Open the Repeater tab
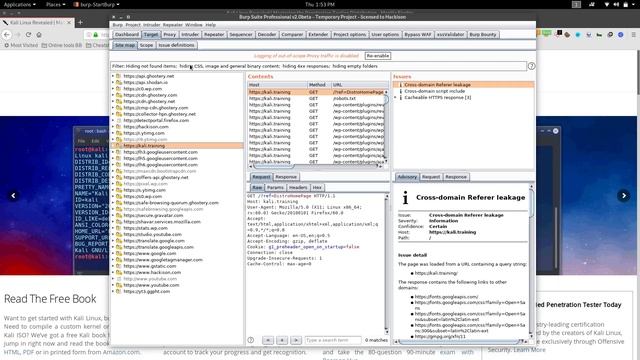The height and width of the screenshot is (360, 640). pos(214,35)
